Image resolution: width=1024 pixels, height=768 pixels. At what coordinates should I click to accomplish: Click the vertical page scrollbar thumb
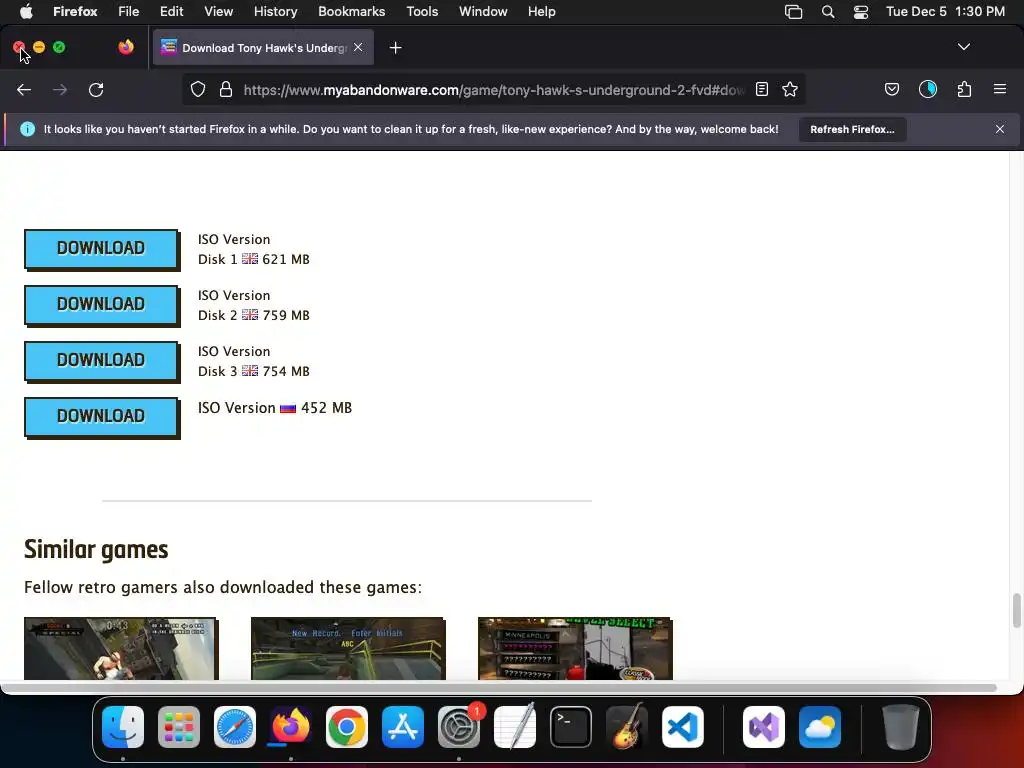pos(1016,610)
